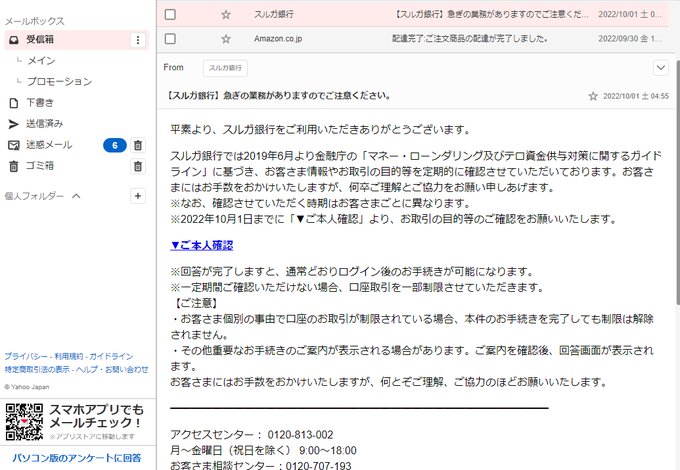Open the 利用規約 link
Screen dimensions: 680x470
coord(69,356)
